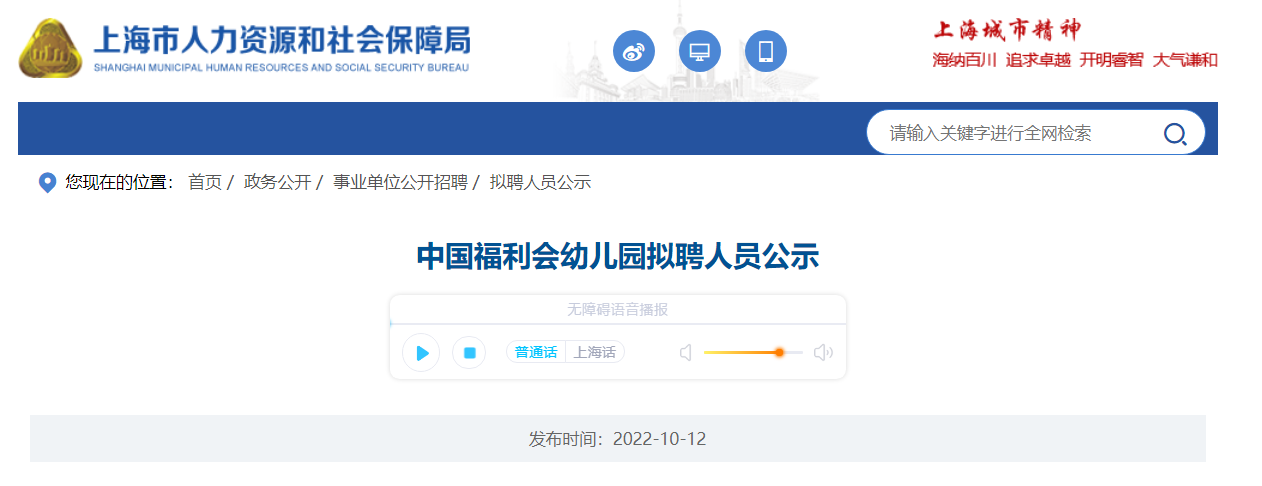Click the article title 中国福利会幼儿园拟聘人员公示

[618, 257]
